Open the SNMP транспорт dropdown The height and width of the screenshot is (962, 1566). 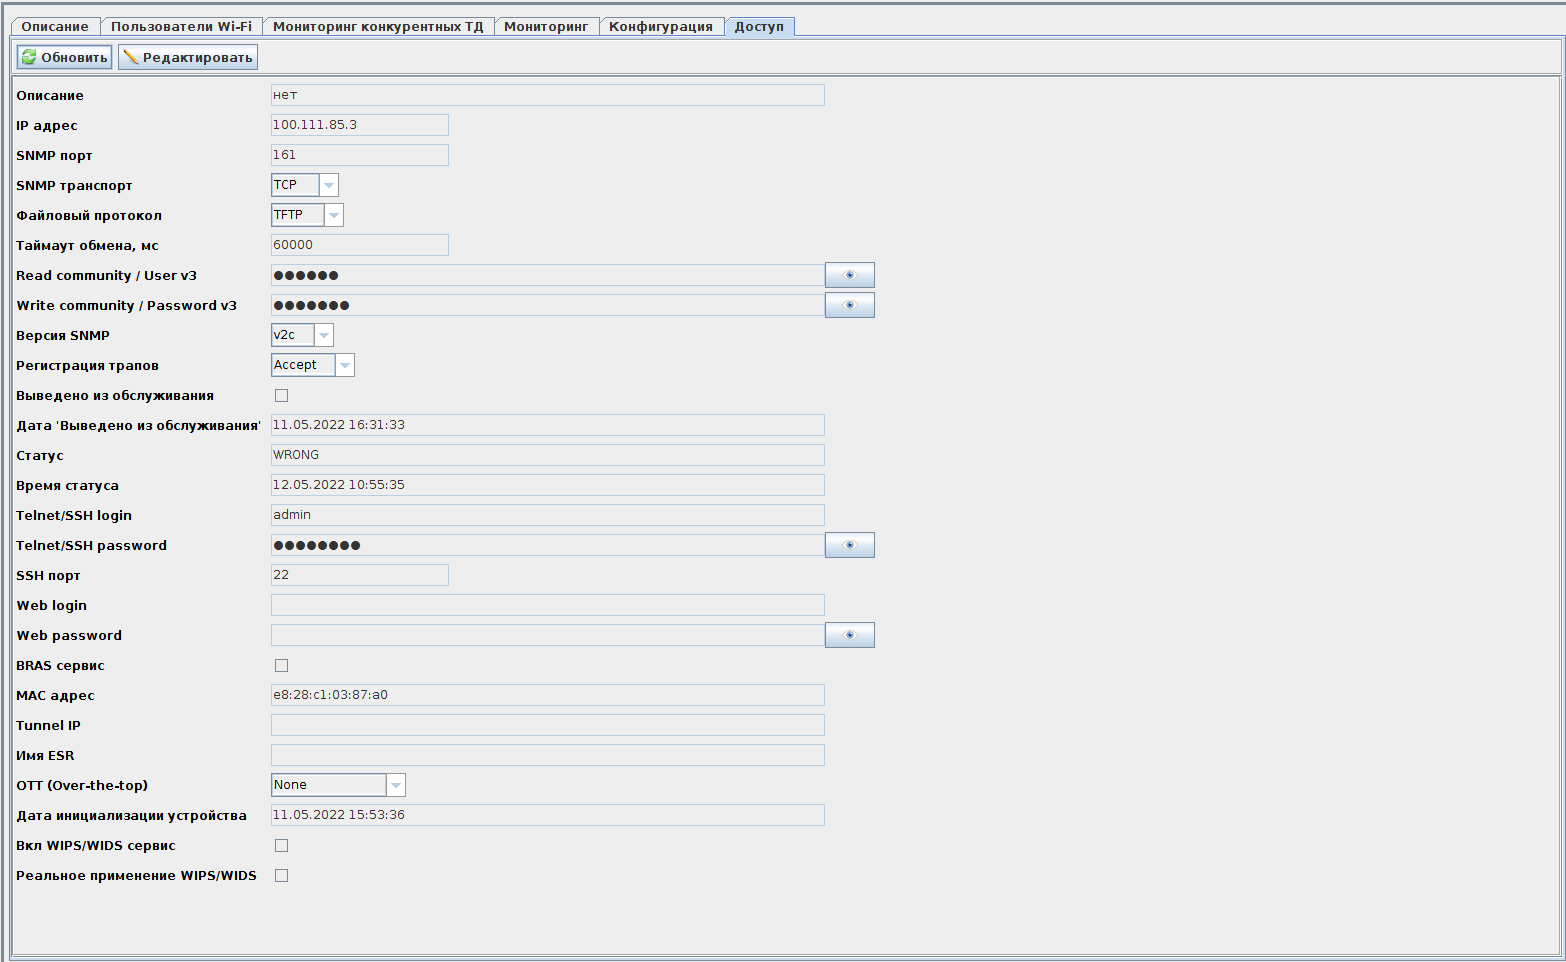(x=328, y=185)
